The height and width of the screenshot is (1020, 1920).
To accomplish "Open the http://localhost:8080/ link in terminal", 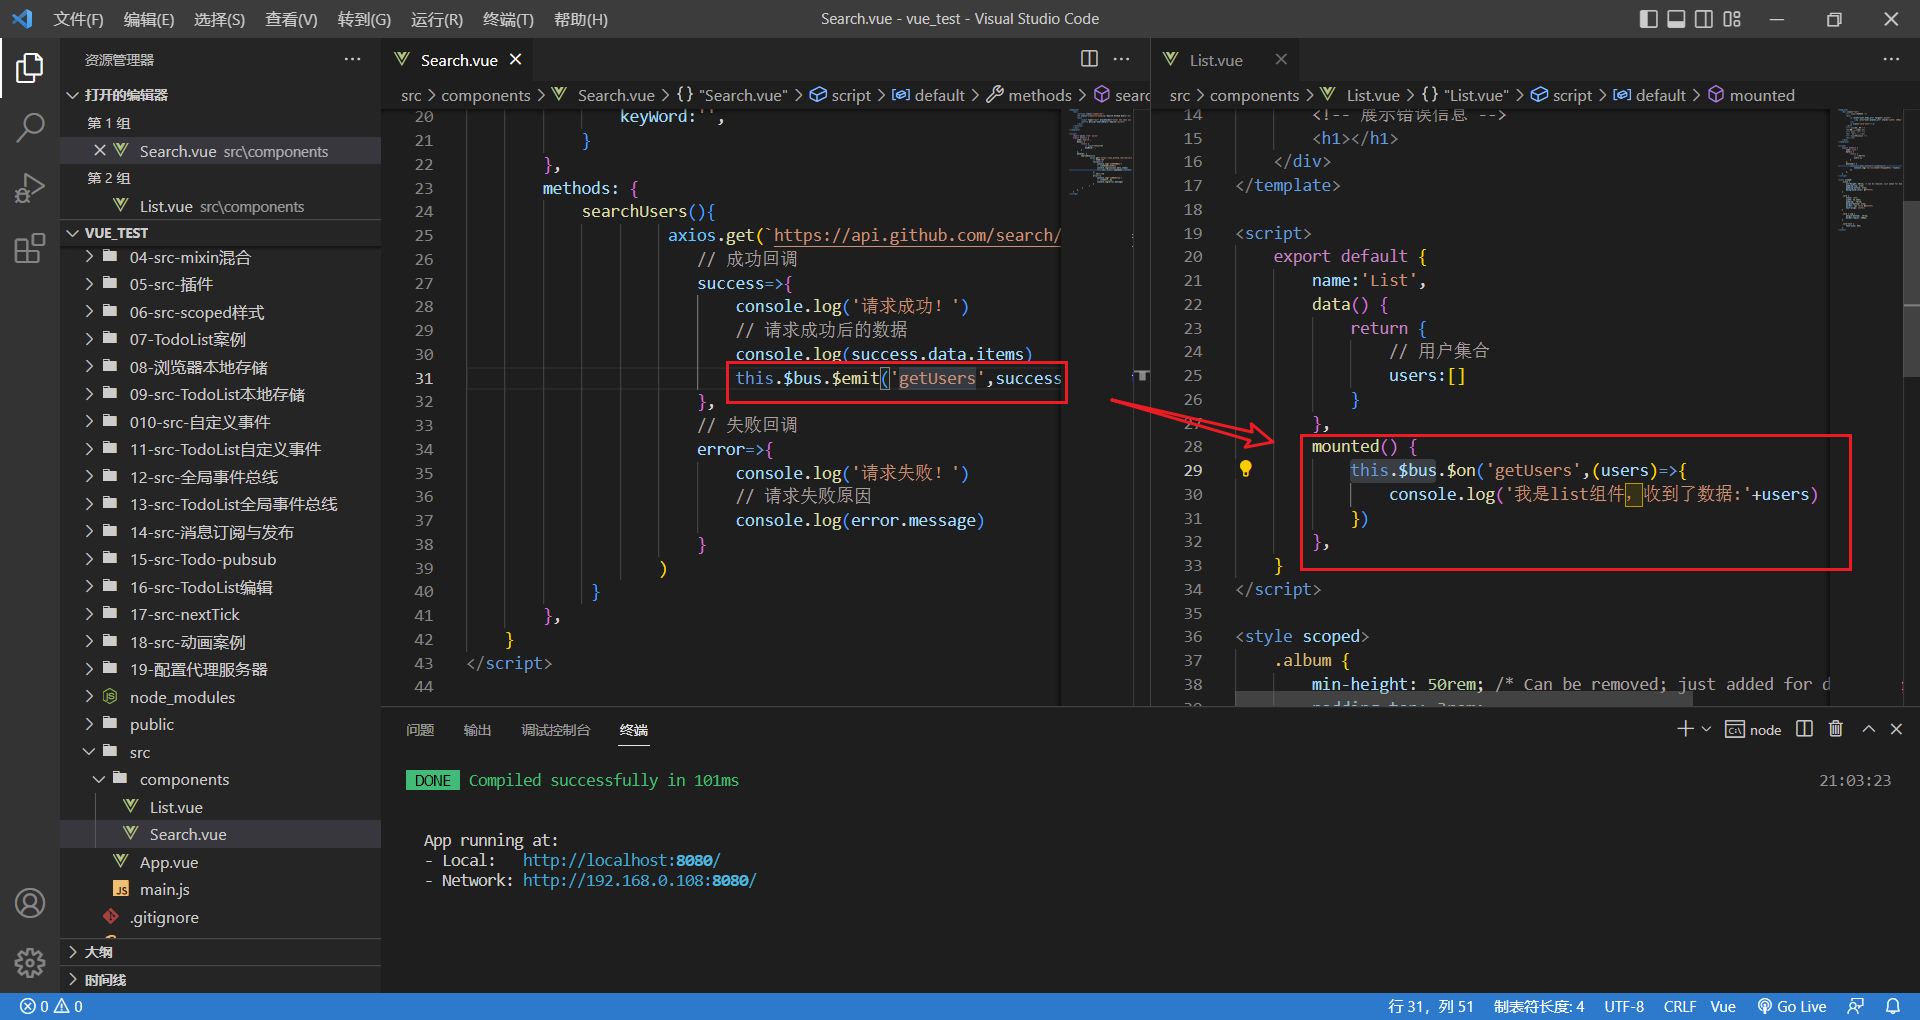I will coord(621,860).
